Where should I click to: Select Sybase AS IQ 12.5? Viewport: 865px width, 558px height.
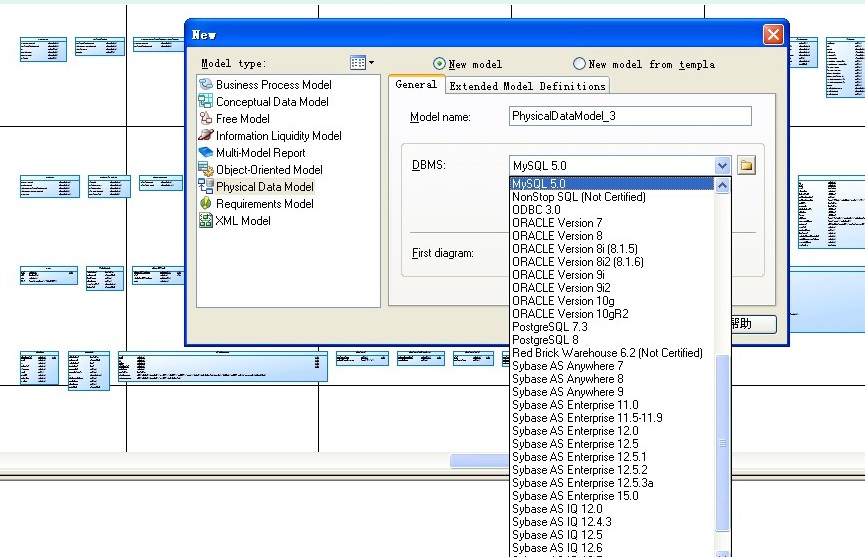[x=612, y=534]
